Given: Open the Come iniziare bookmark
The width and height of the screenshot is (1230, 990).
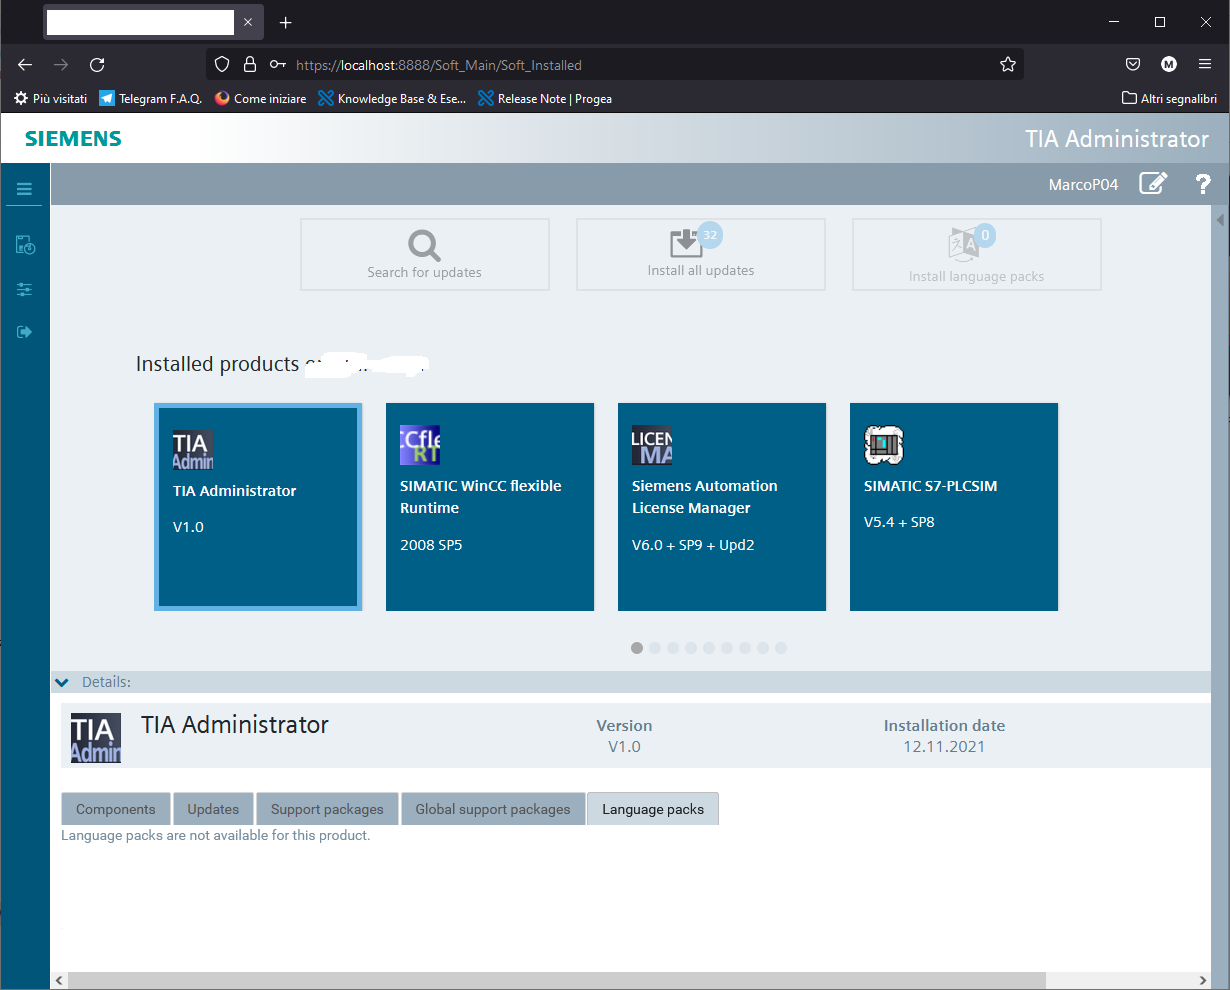Looking at the screenshot, I should [x=260, y=99].
